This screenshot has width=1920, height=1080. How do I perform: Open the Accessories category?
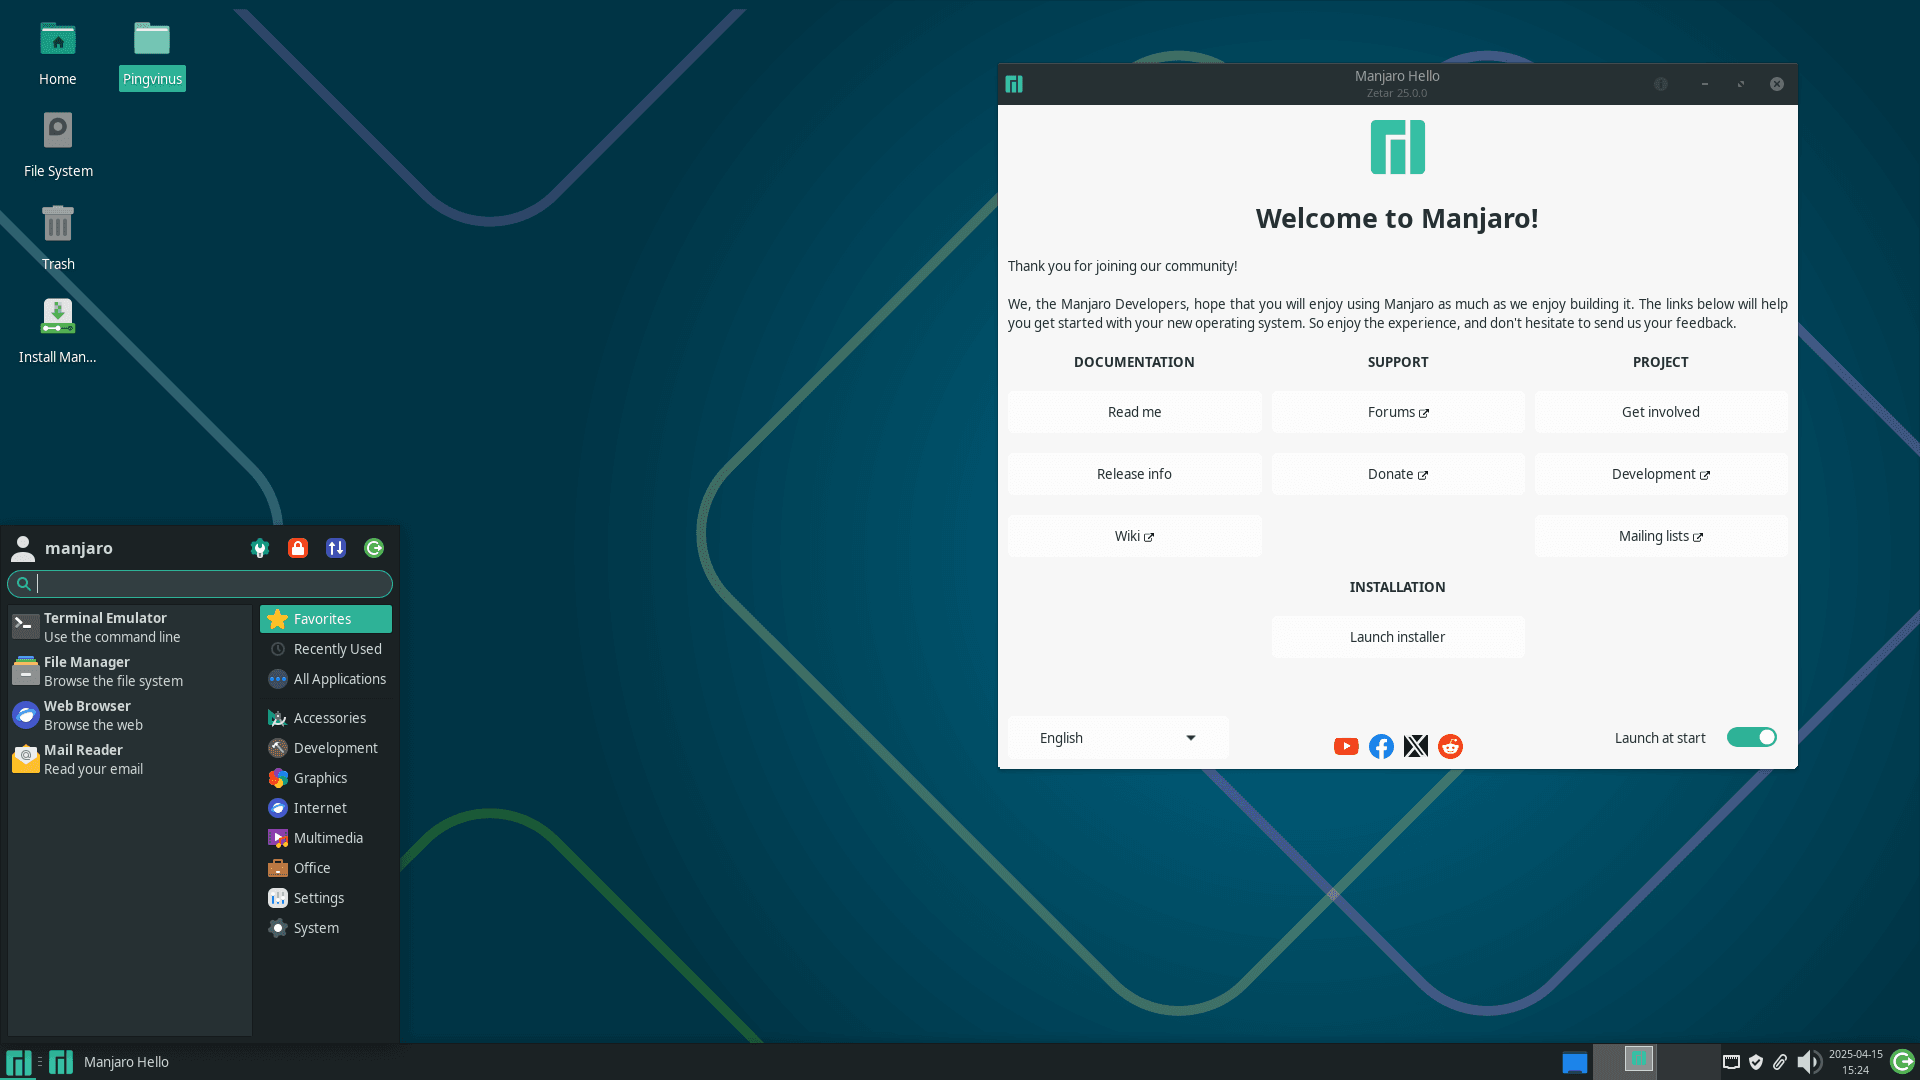[326, 718]
